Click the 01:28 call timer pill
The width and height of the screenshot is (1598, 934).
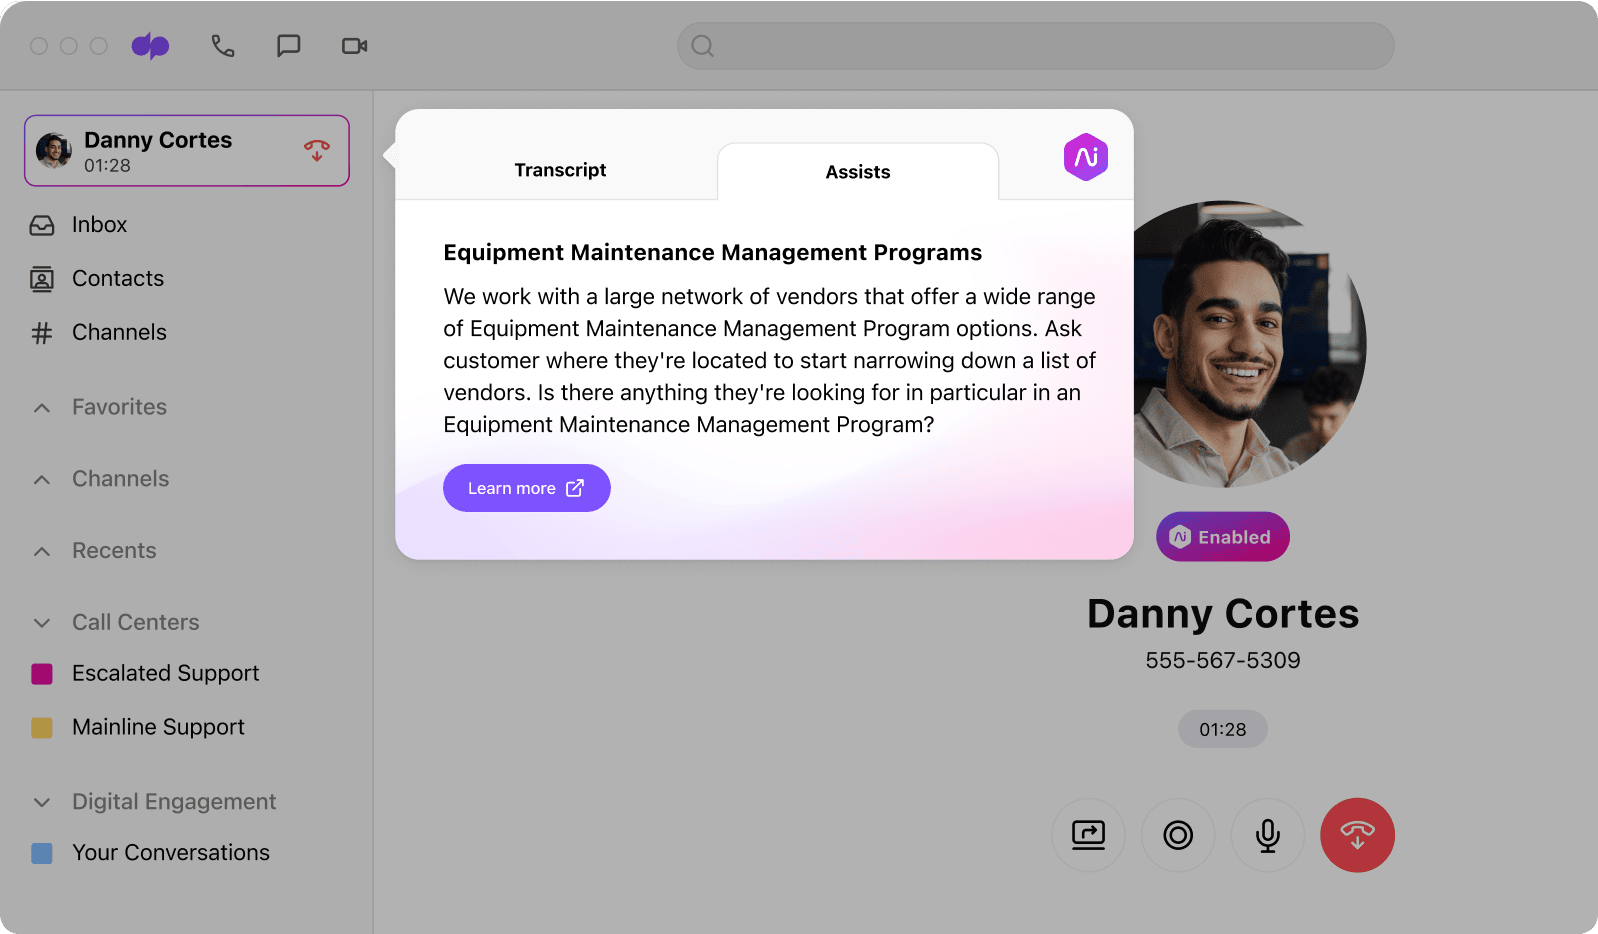[x=1223, y=730]
